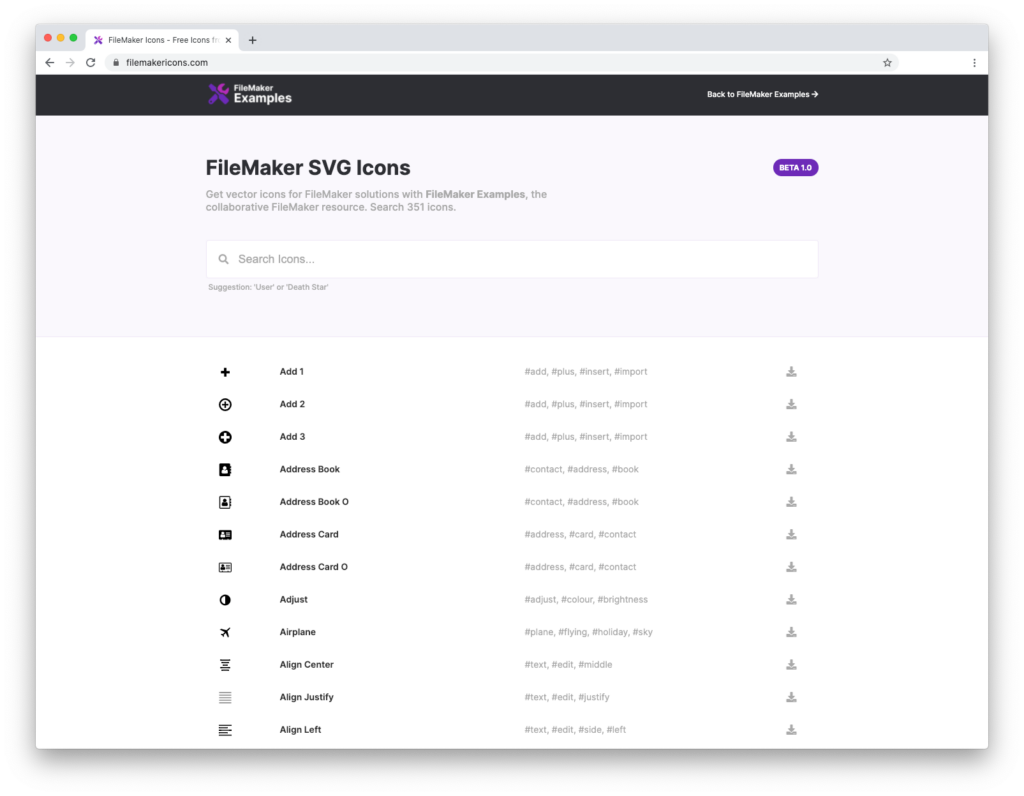Select the FileMaker Icons browser tab
The width and height of the screenshot is (1024, 796).
(x=162, y=40)
